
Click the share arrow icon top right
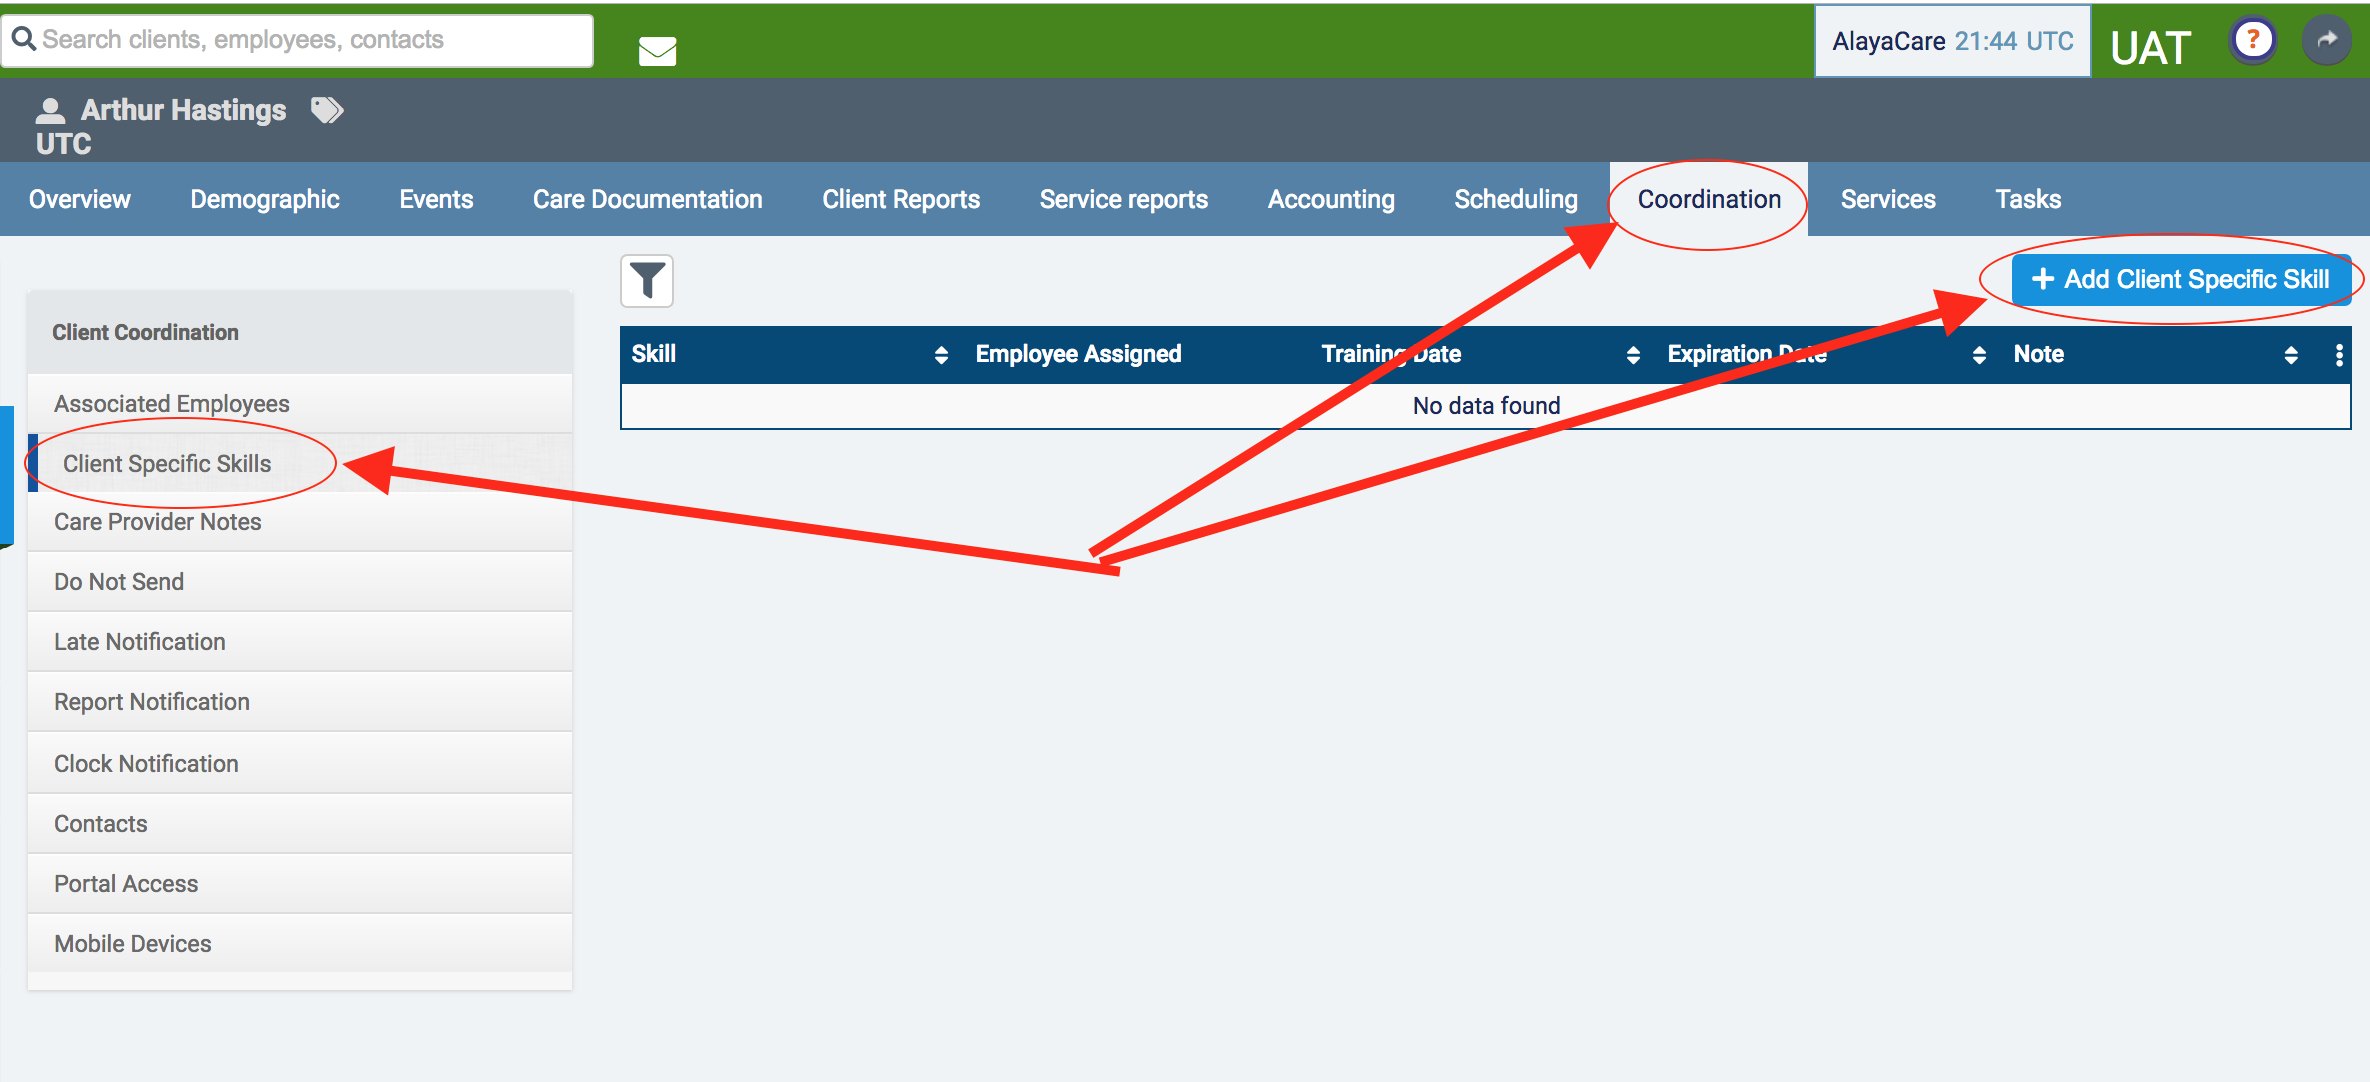tap(2327, 41)
